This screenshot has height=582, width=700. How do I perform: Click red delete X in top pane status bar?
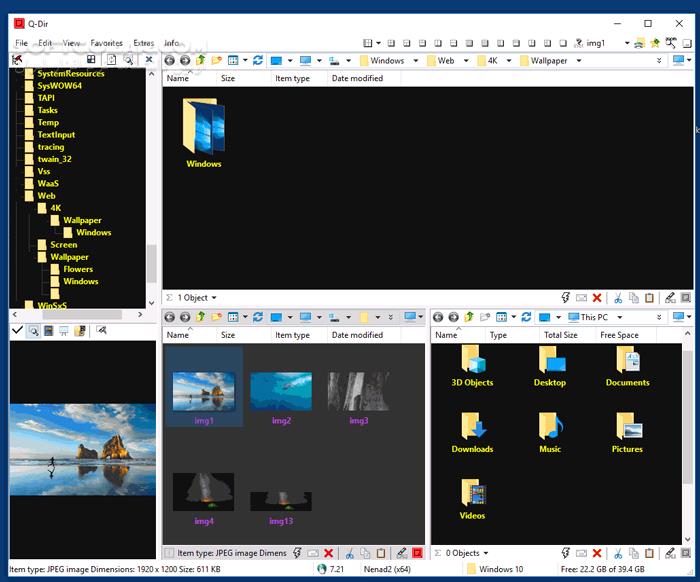597,298
